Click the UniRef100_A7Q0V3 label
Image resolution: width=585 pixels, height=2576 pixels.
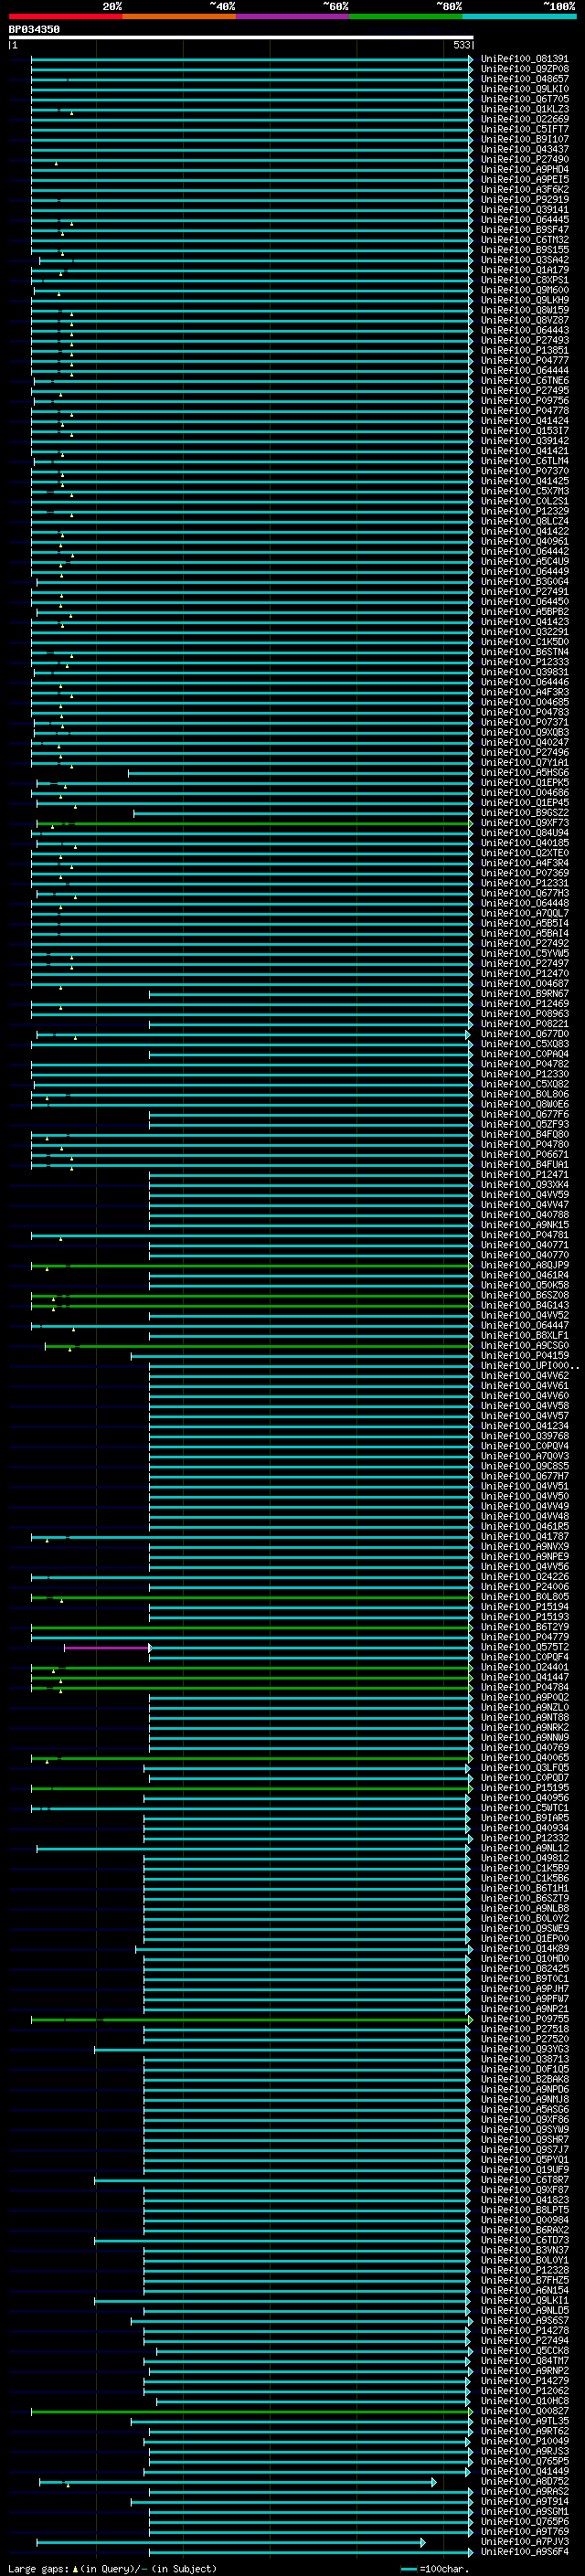pyautogui.click(x=525, y=1456)
